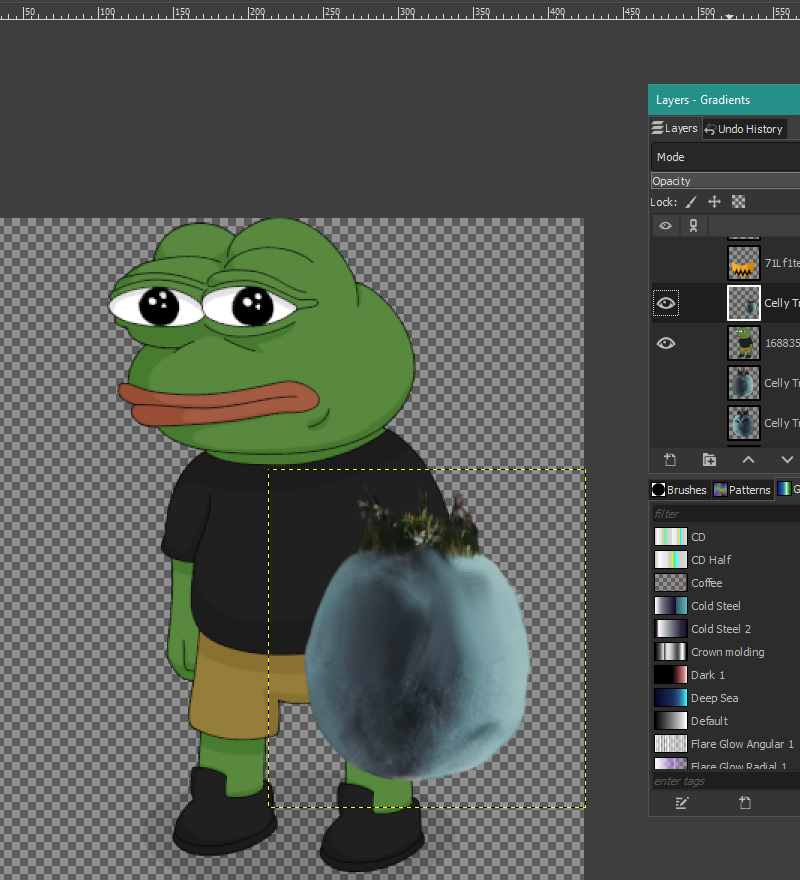Screen dimensions: 800x880
Task: Hide the 168835 layer via its eye
Action: (x=666, y=343)
